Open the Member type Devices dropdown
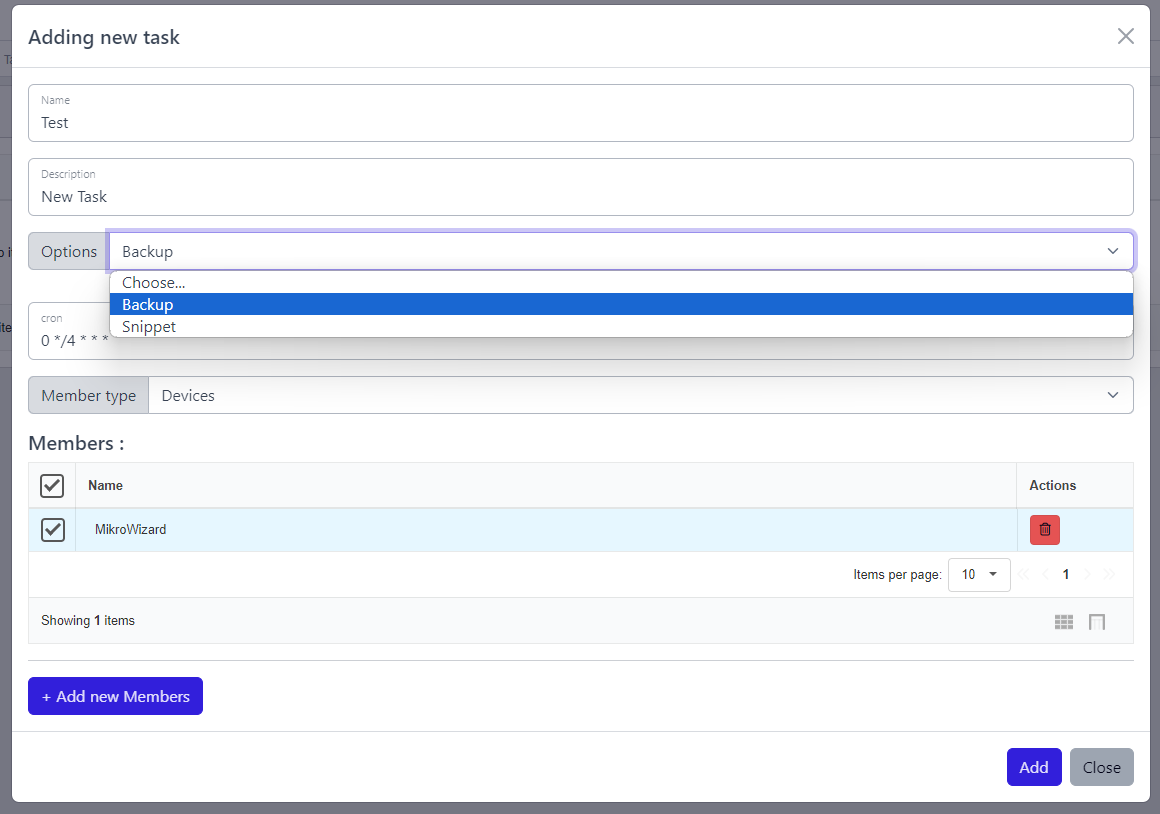This screenshot has width=1160, height=814. (640, 395)
